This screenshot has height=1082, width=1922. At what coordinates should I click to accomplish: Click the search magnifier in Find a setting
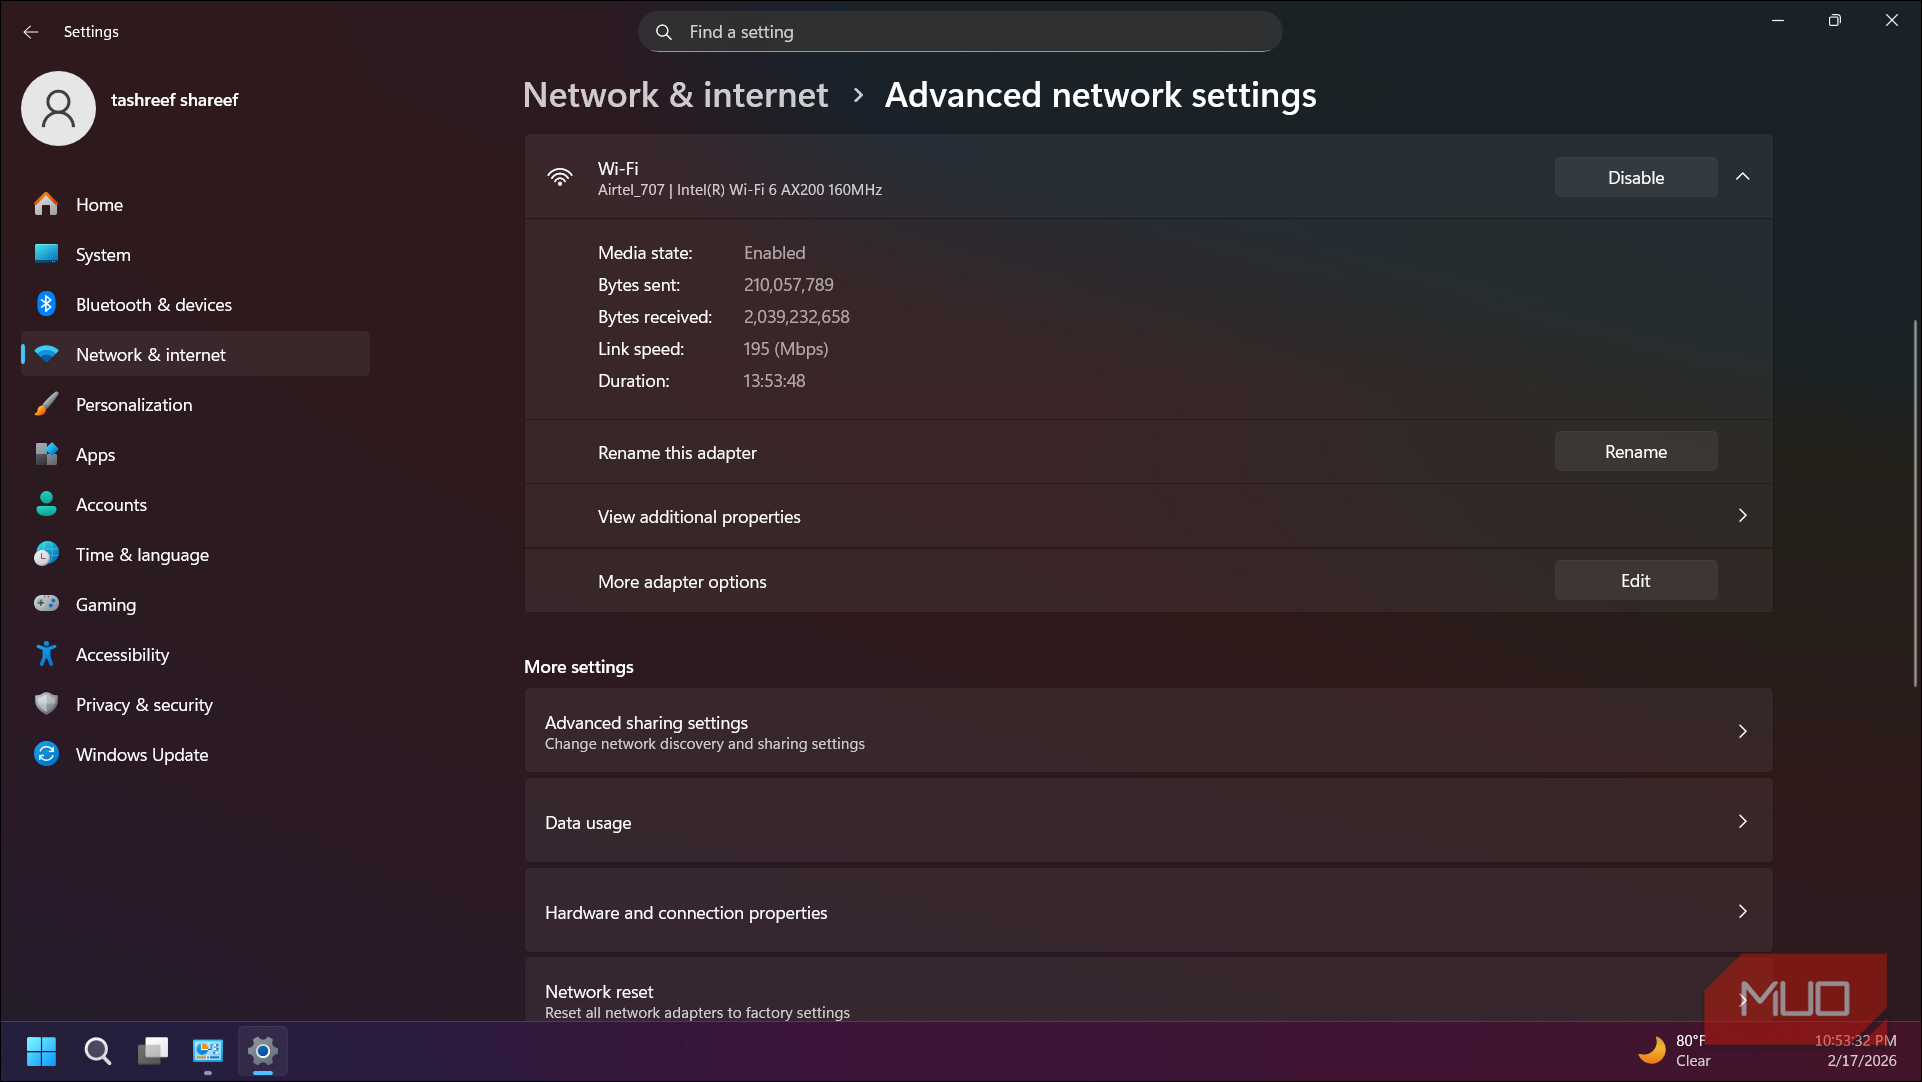[x=663, y=32]
